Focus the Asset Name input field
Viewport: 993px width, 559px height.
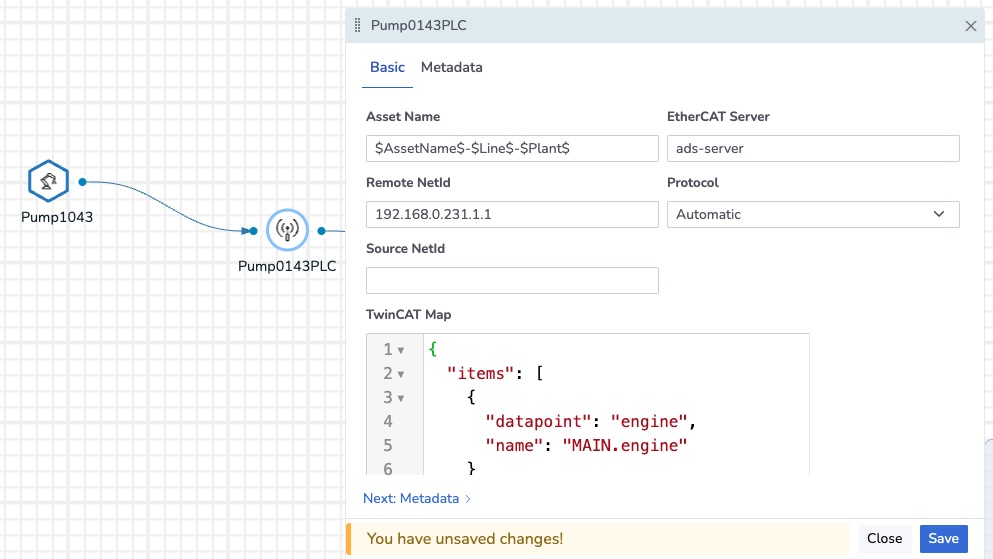pos(512,148)
